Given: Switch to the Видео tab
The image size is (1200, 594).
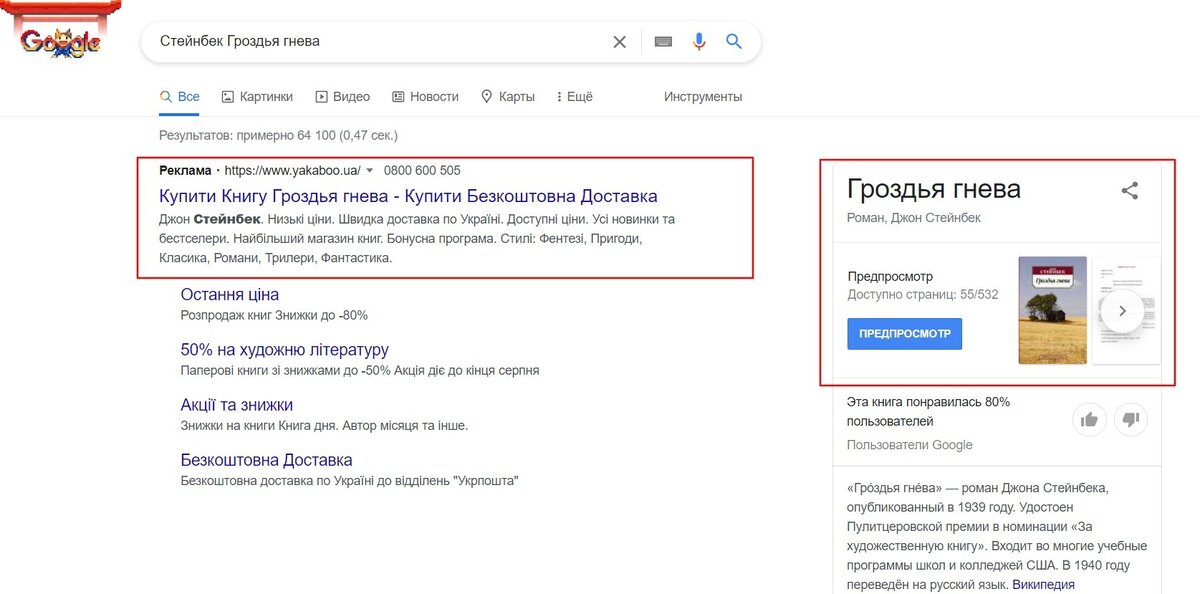Looking at the screenshot, I should [343, 97].
